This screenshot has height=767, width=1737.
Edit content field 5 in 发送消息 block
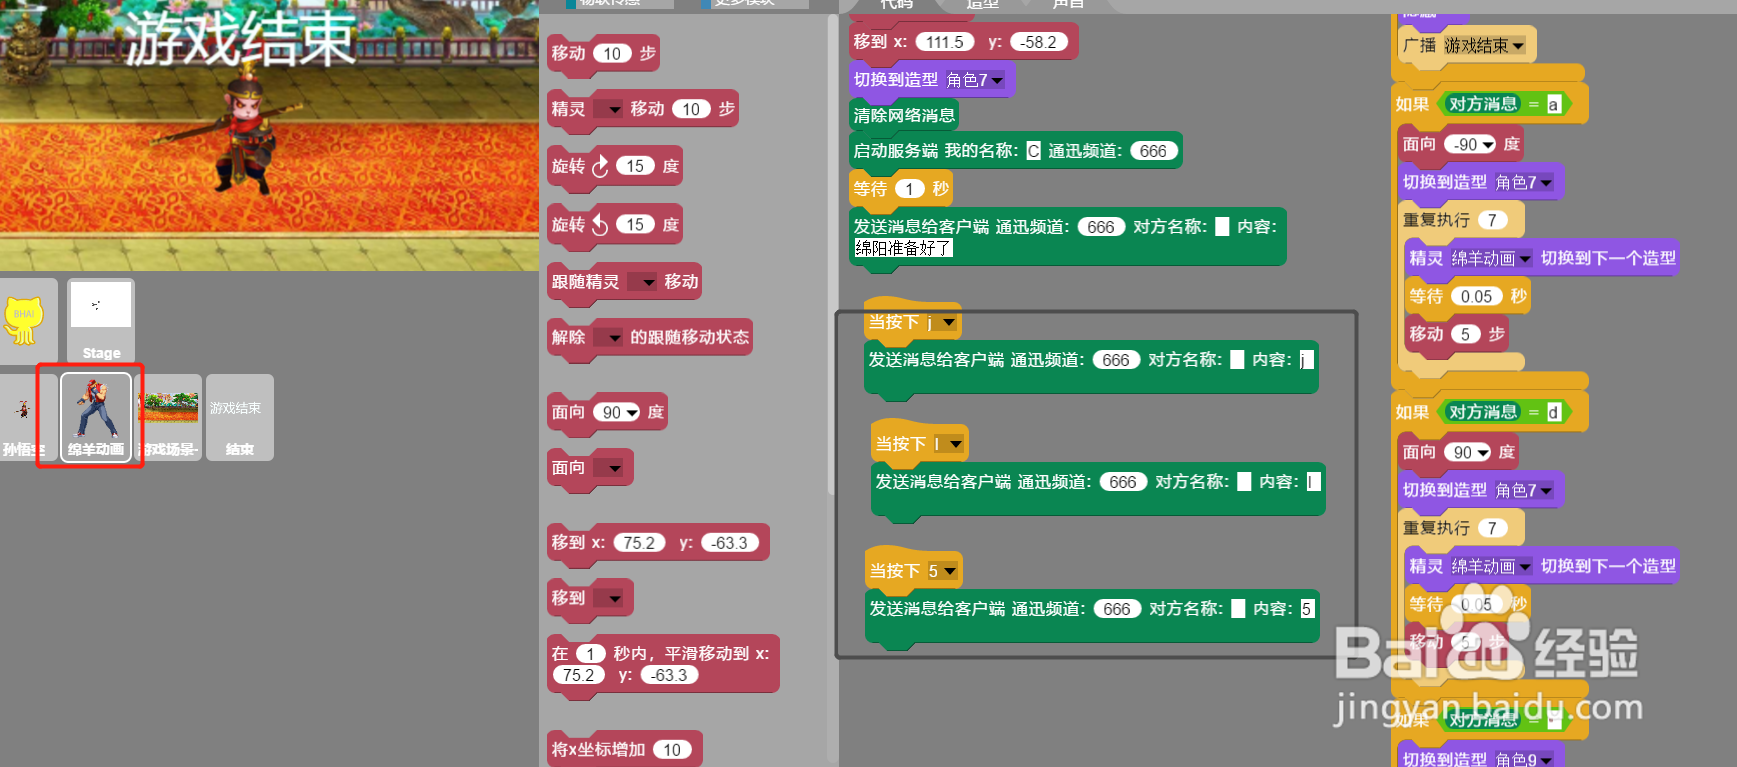tap(1307, 608)
